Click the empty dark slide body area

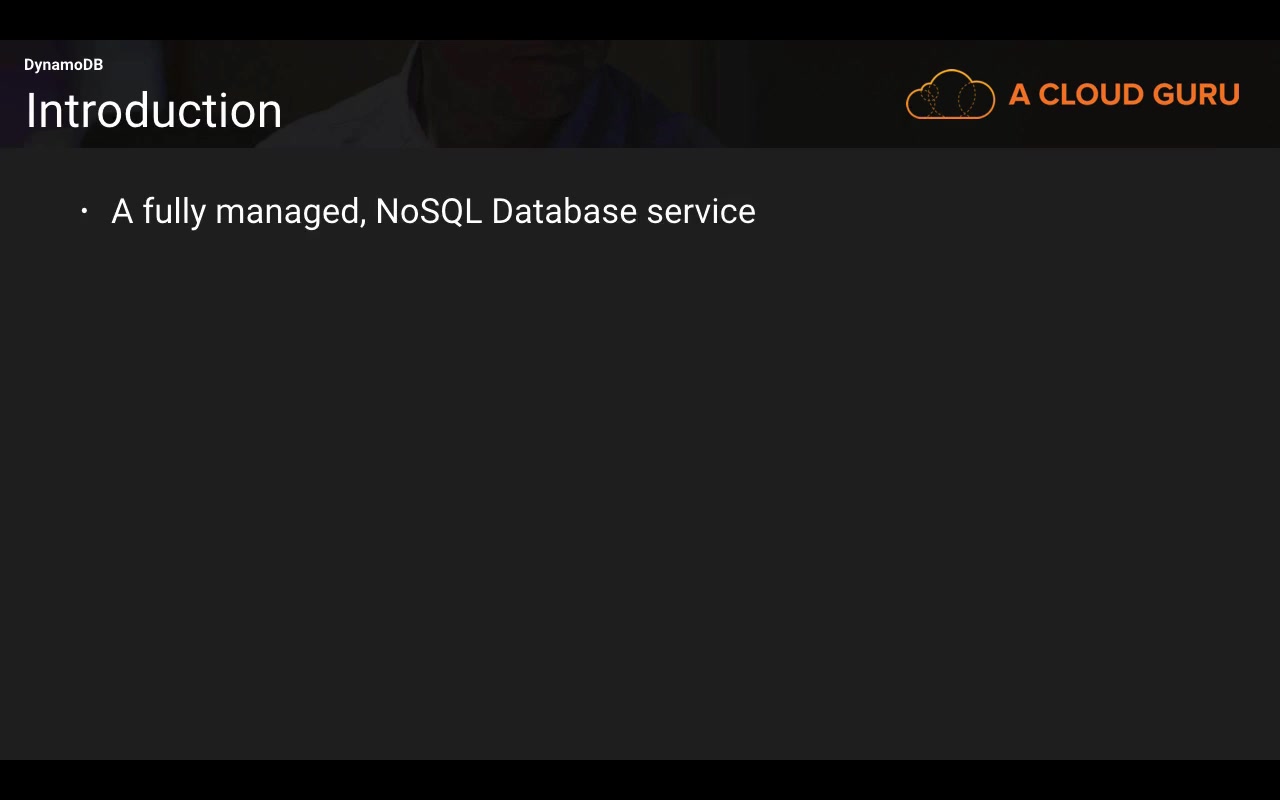click(640, 480)
